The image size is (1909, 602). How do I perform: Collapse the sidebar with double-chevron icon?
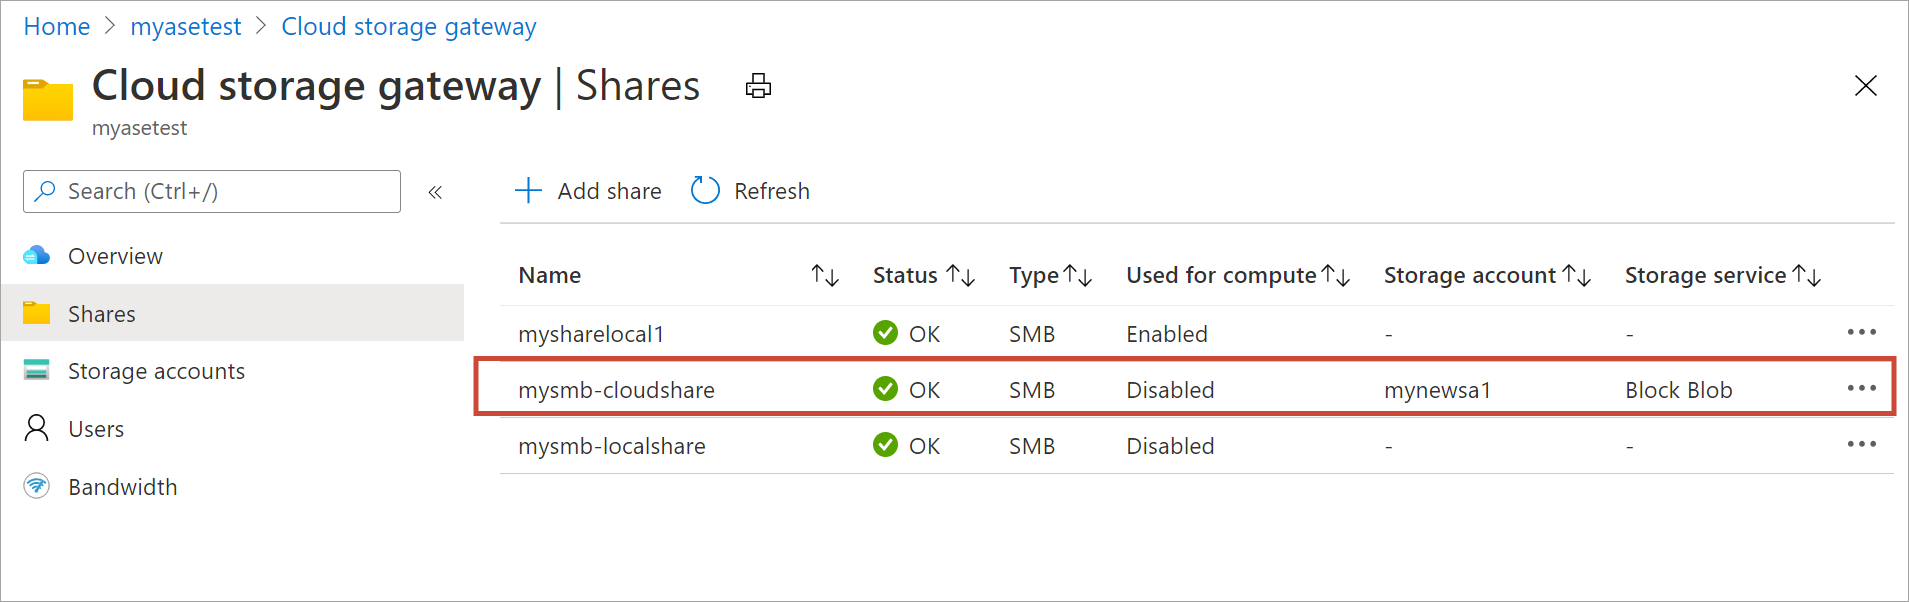435,192
